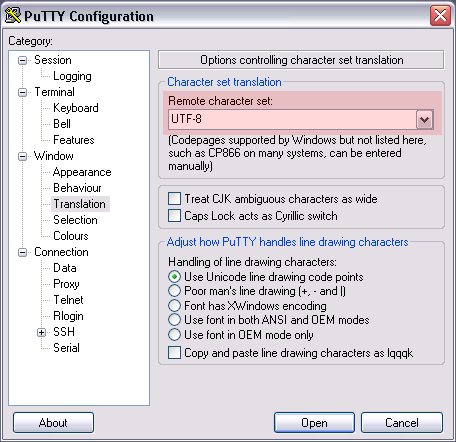Image resolution: width=456 pixels, height=442 pixels.
Task: Click the PuTTY icon in the title bar
Action: [x=13, y=15]
